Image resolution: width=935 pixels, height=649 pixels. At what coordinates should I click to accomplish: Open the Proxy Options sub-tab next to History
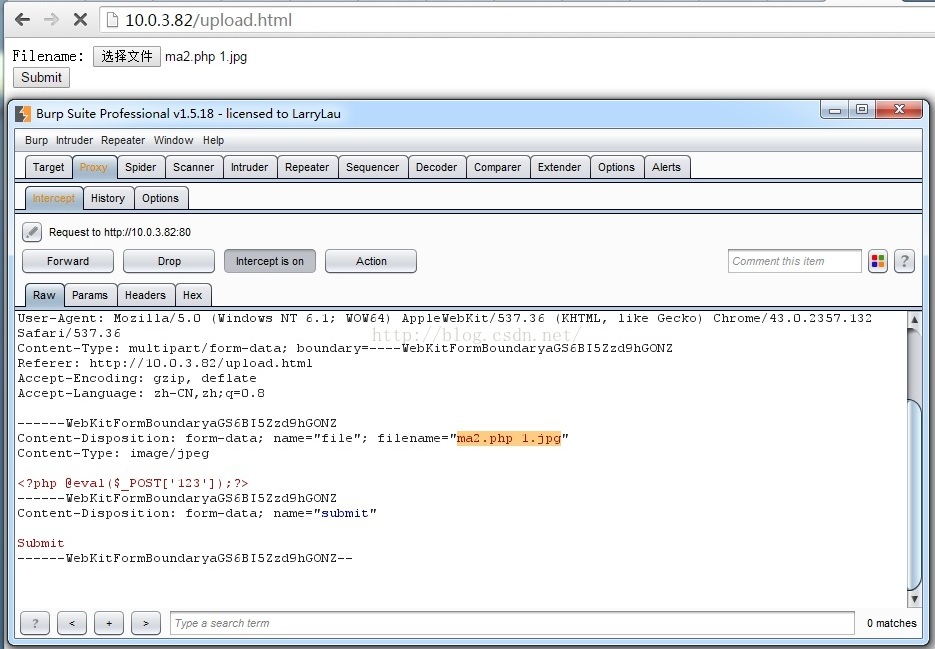[x=160, y=199]
